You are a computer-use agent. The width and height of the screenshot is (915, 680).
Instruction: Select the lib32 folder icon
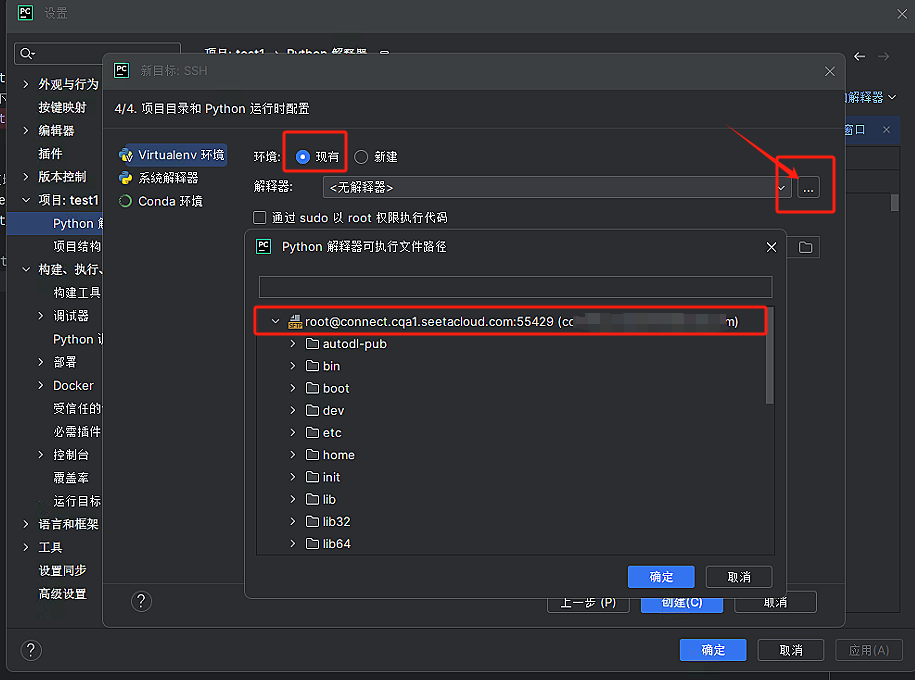point(313,521)
